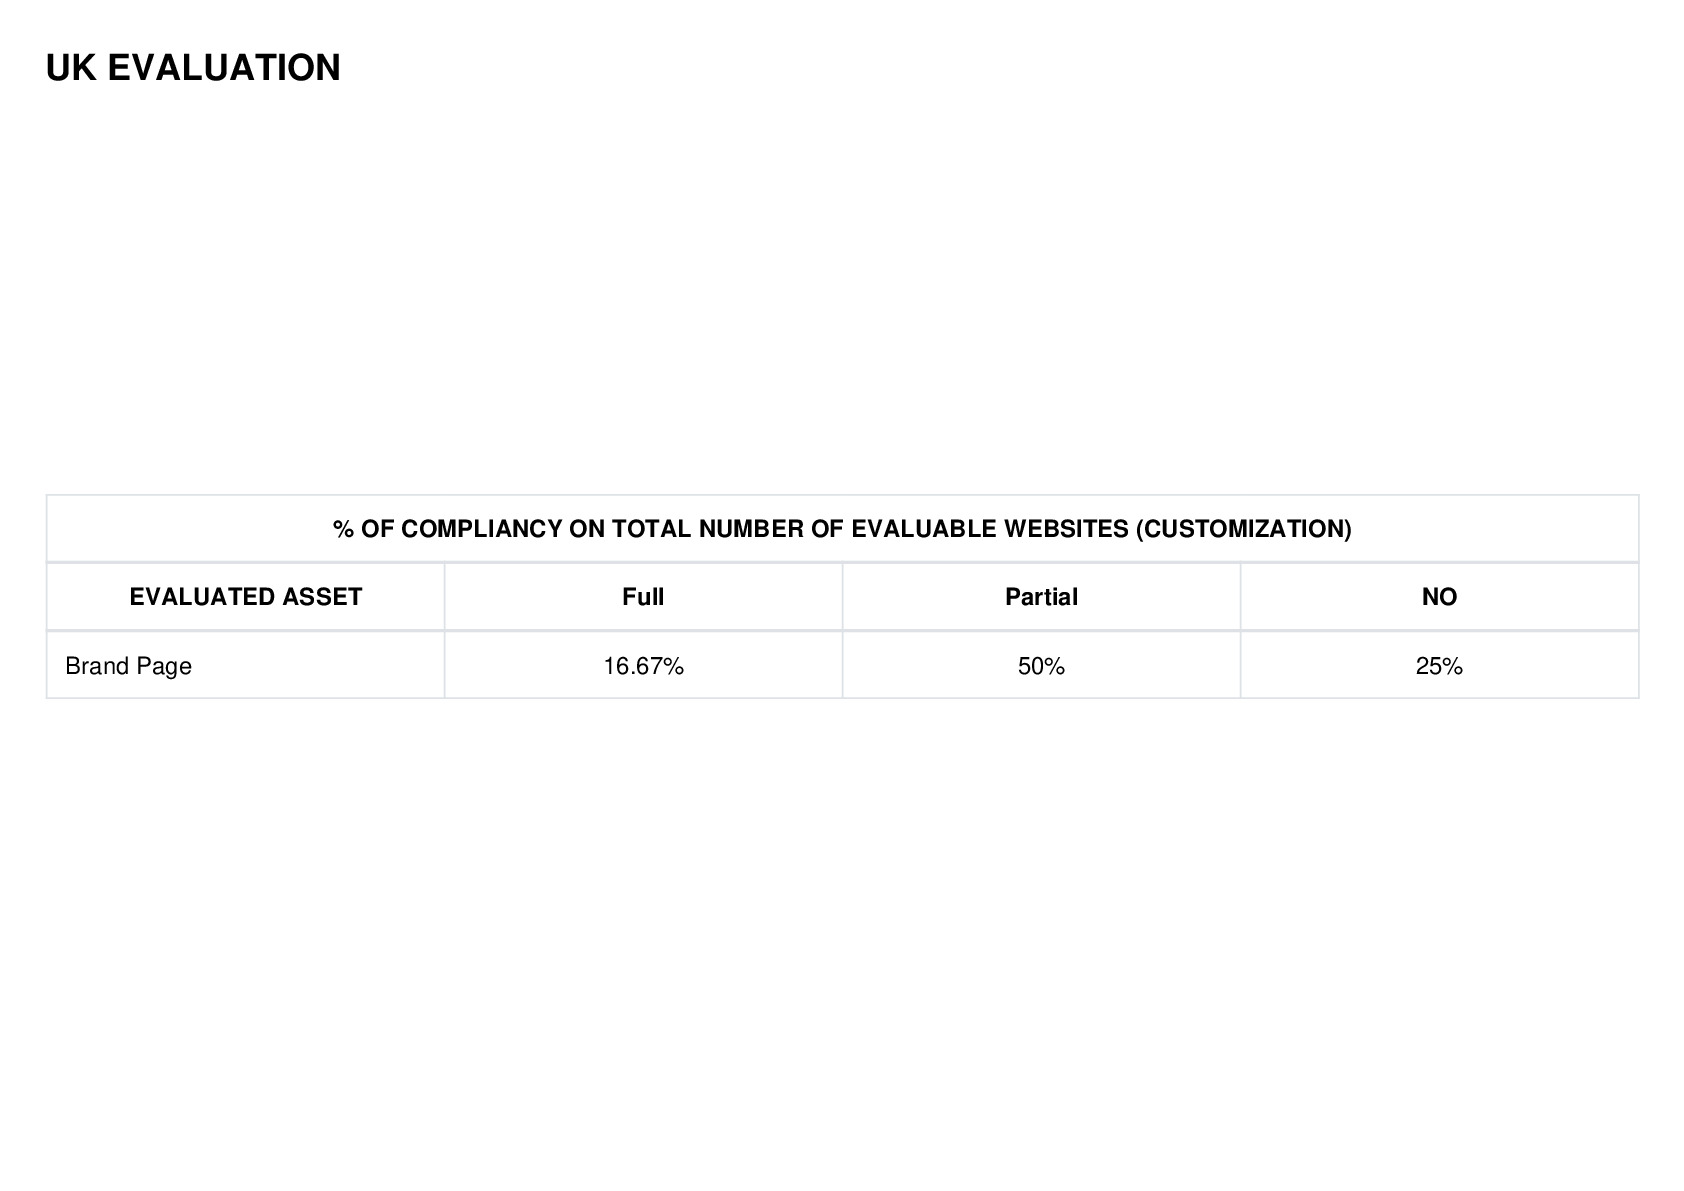Viewport: 1684px width, 1191px height.
Task: Select the NO column header
Action: click(1439, 597)
